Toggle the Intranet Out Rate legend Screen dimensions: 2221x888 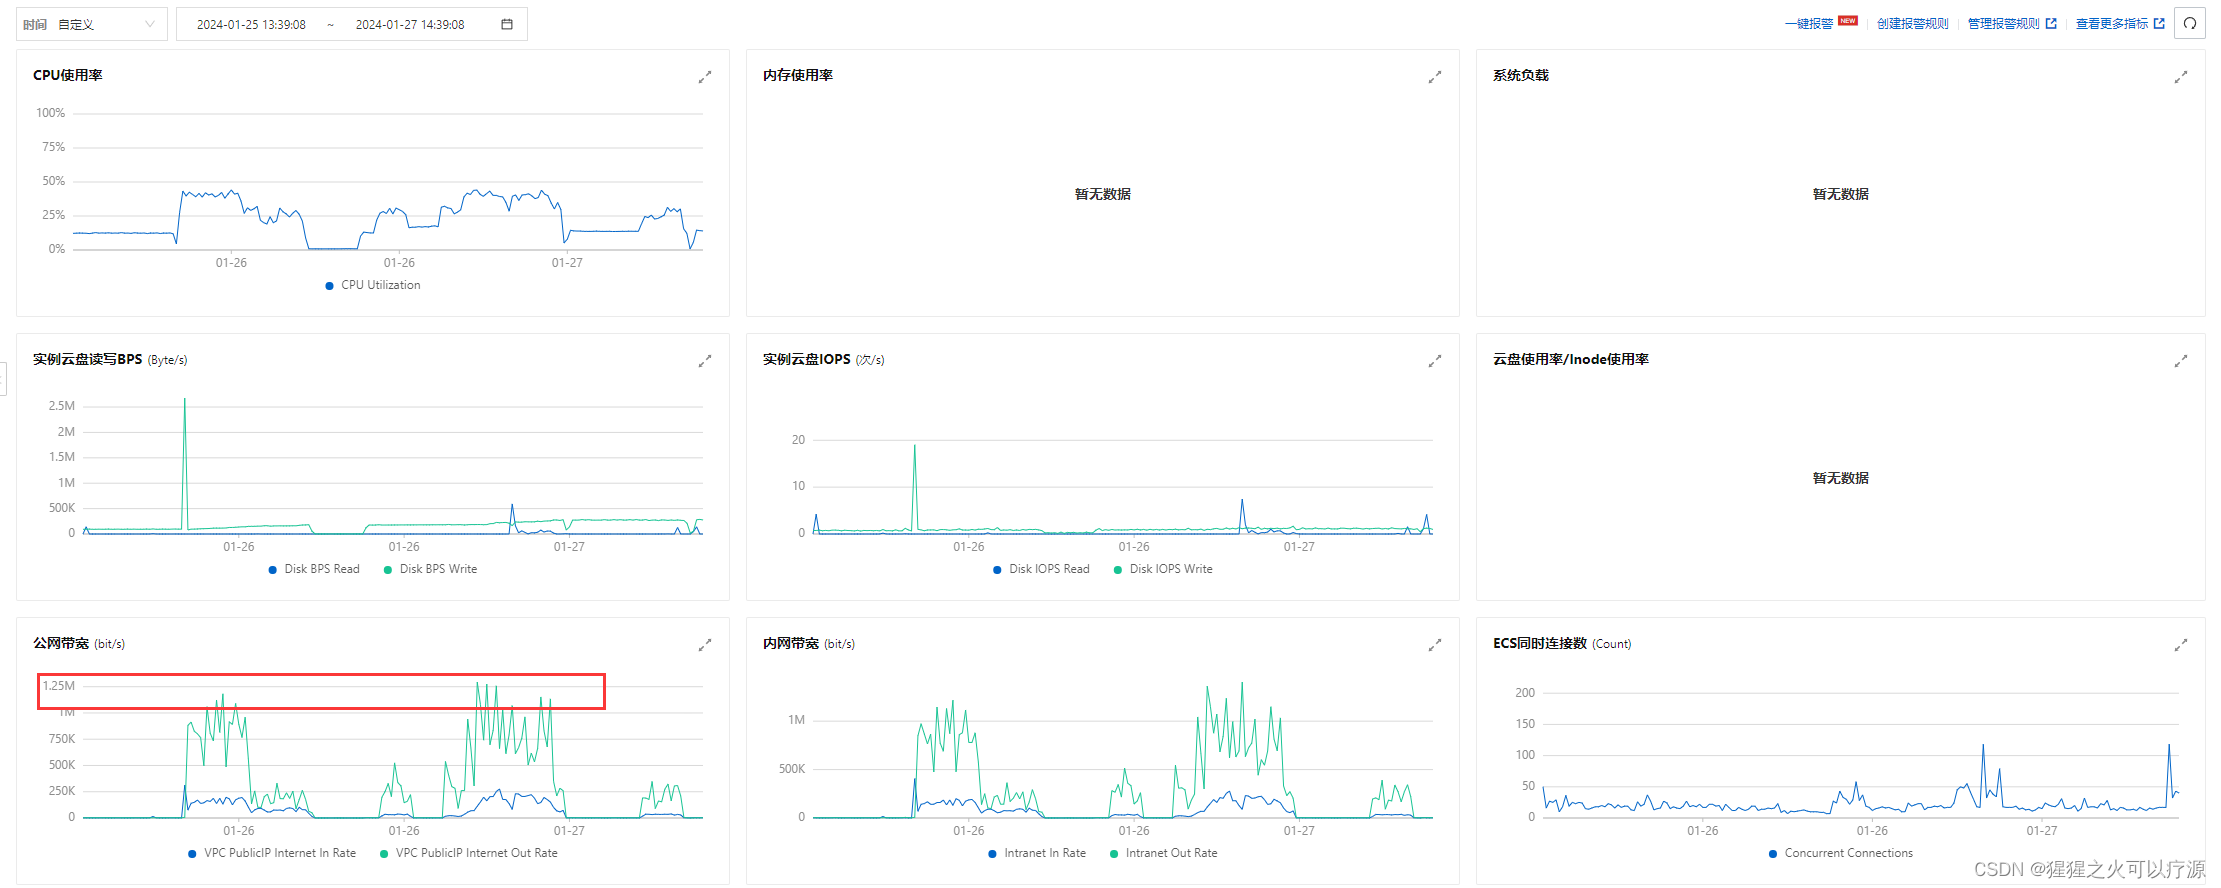pyautogui.click(x=1164, y=853)
